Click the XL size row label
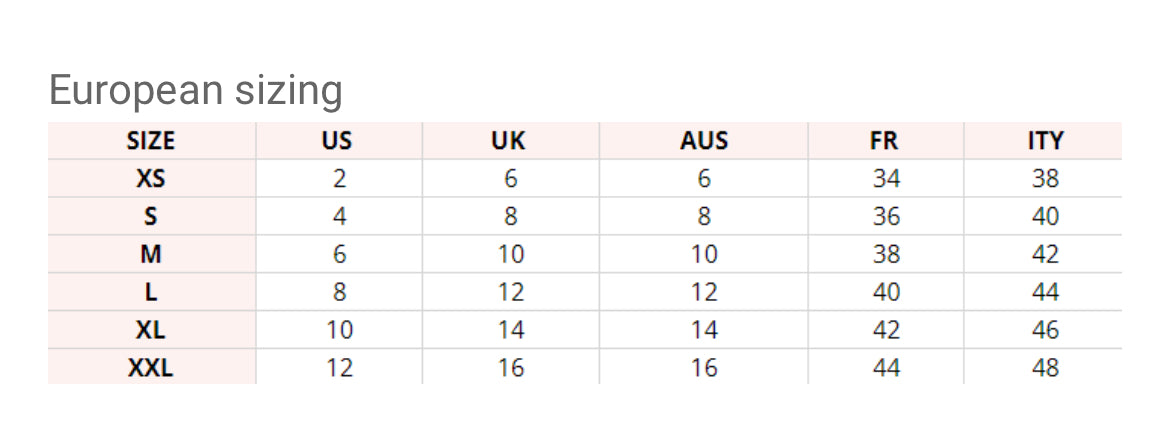The width and height of the screenshot is (1170, 445). point(151,330)
